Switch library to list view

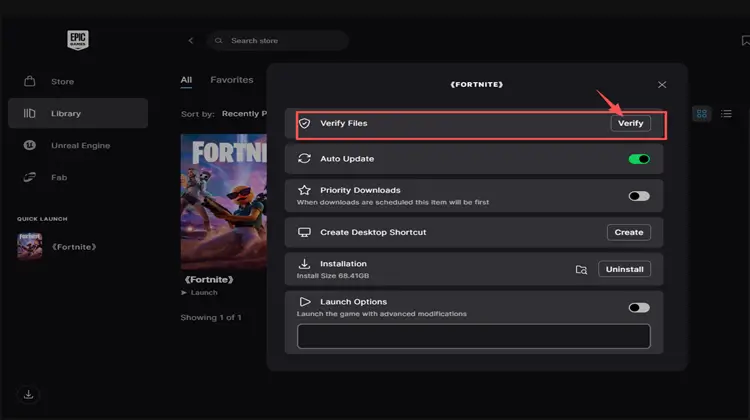tap(727, 114)
